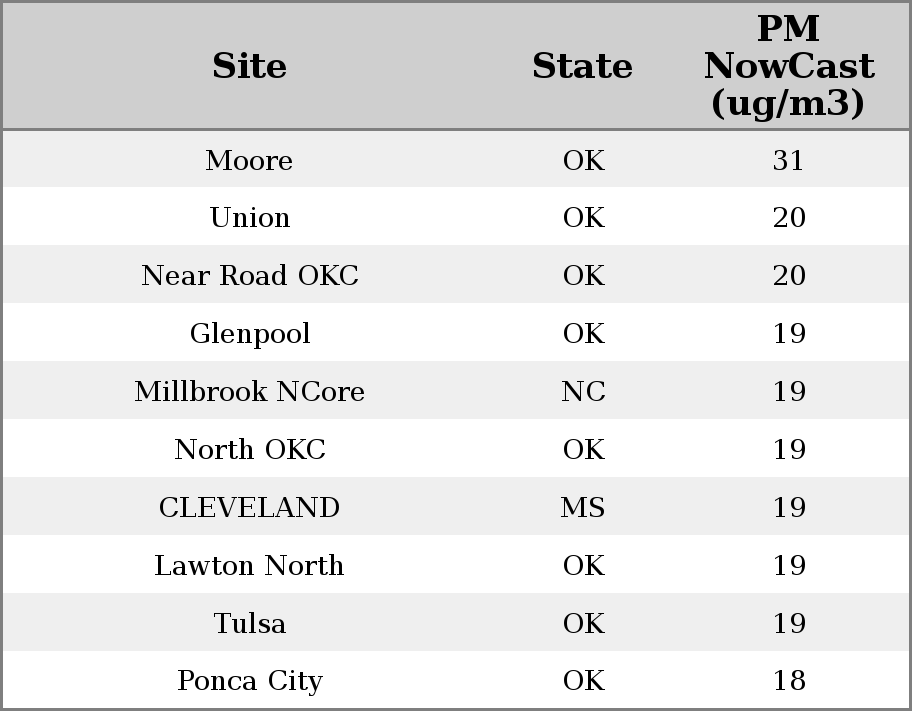The width and height of the screenshot is (912, 711).
Task: Click Near Road OKC site cell
Action: click(250, 275)
